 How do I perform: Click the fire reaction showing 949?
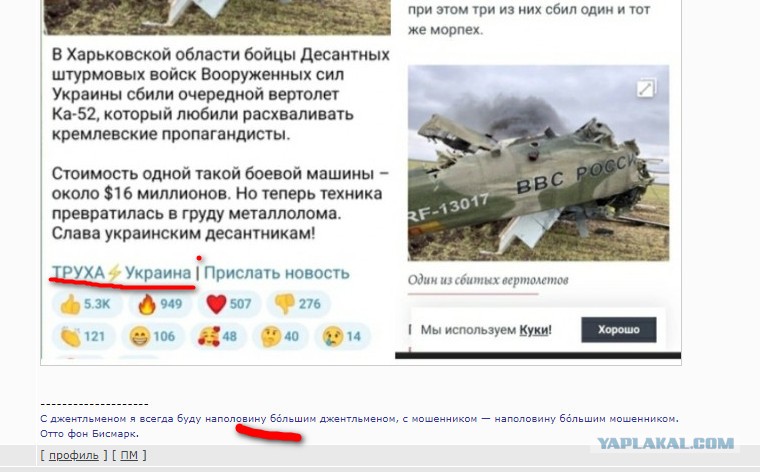coord(160,304)
